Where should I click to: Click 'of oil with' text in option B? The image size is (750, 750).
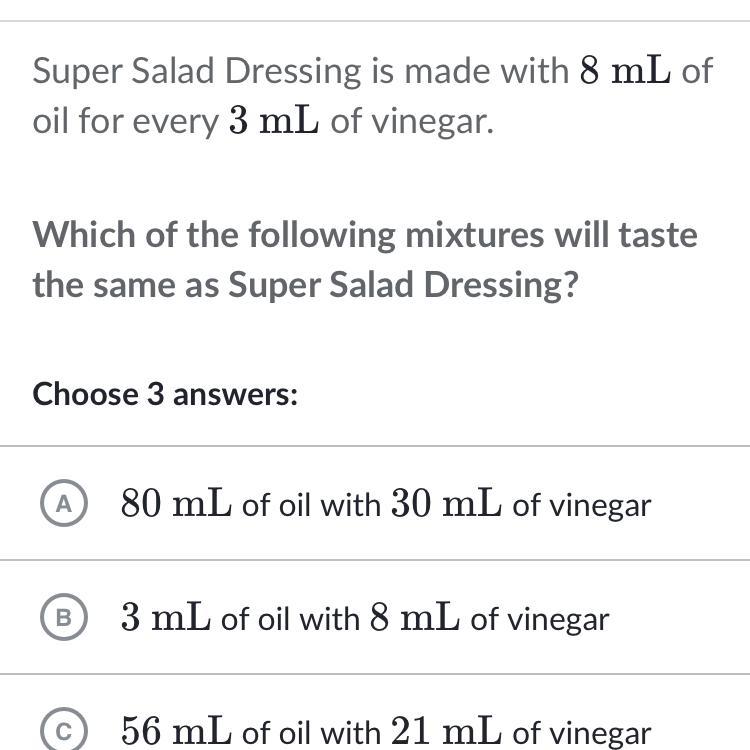[290, 619]
